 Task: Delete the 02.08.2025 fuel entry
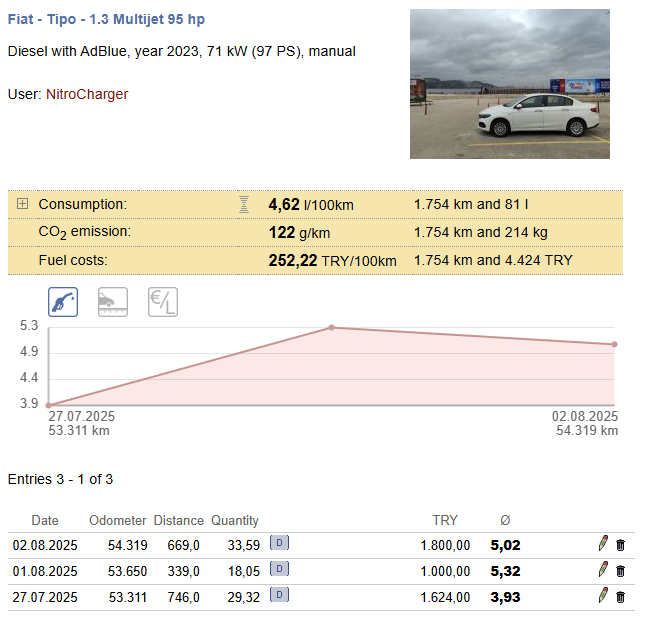click(x=620, y=545)
